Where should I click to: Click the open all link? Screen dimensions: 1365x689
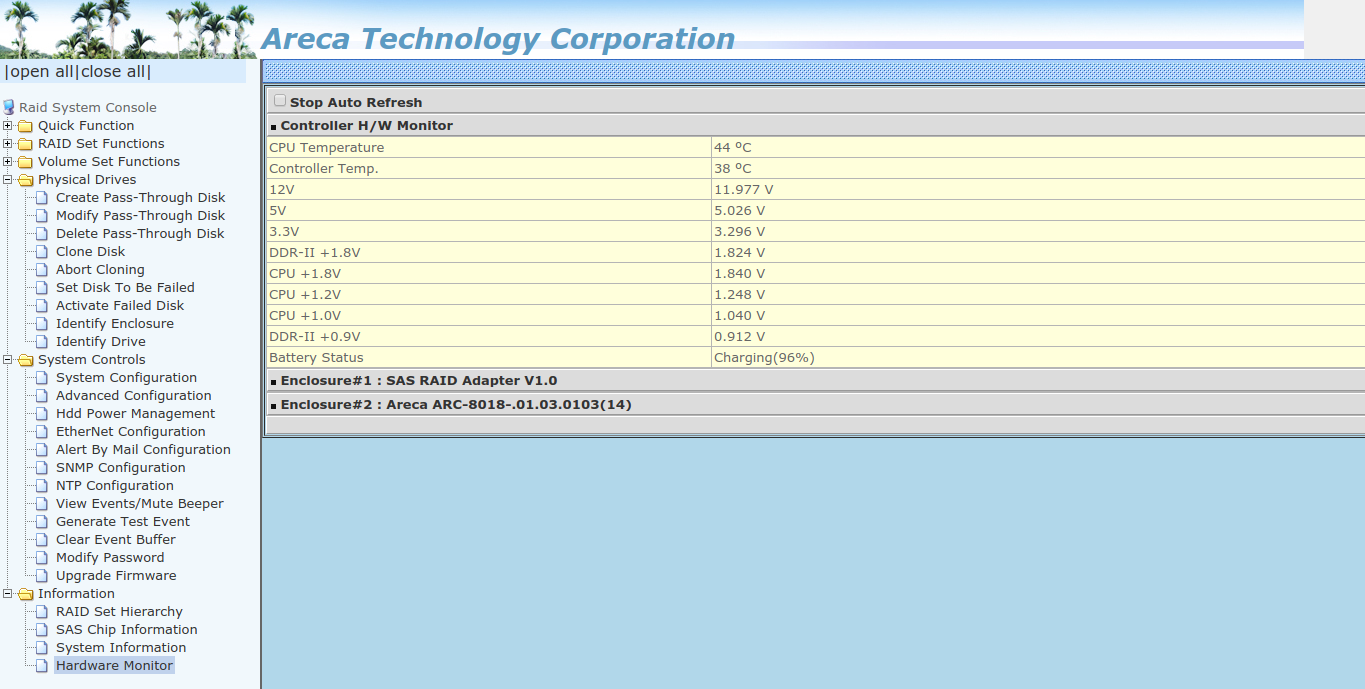coord(41,72)
